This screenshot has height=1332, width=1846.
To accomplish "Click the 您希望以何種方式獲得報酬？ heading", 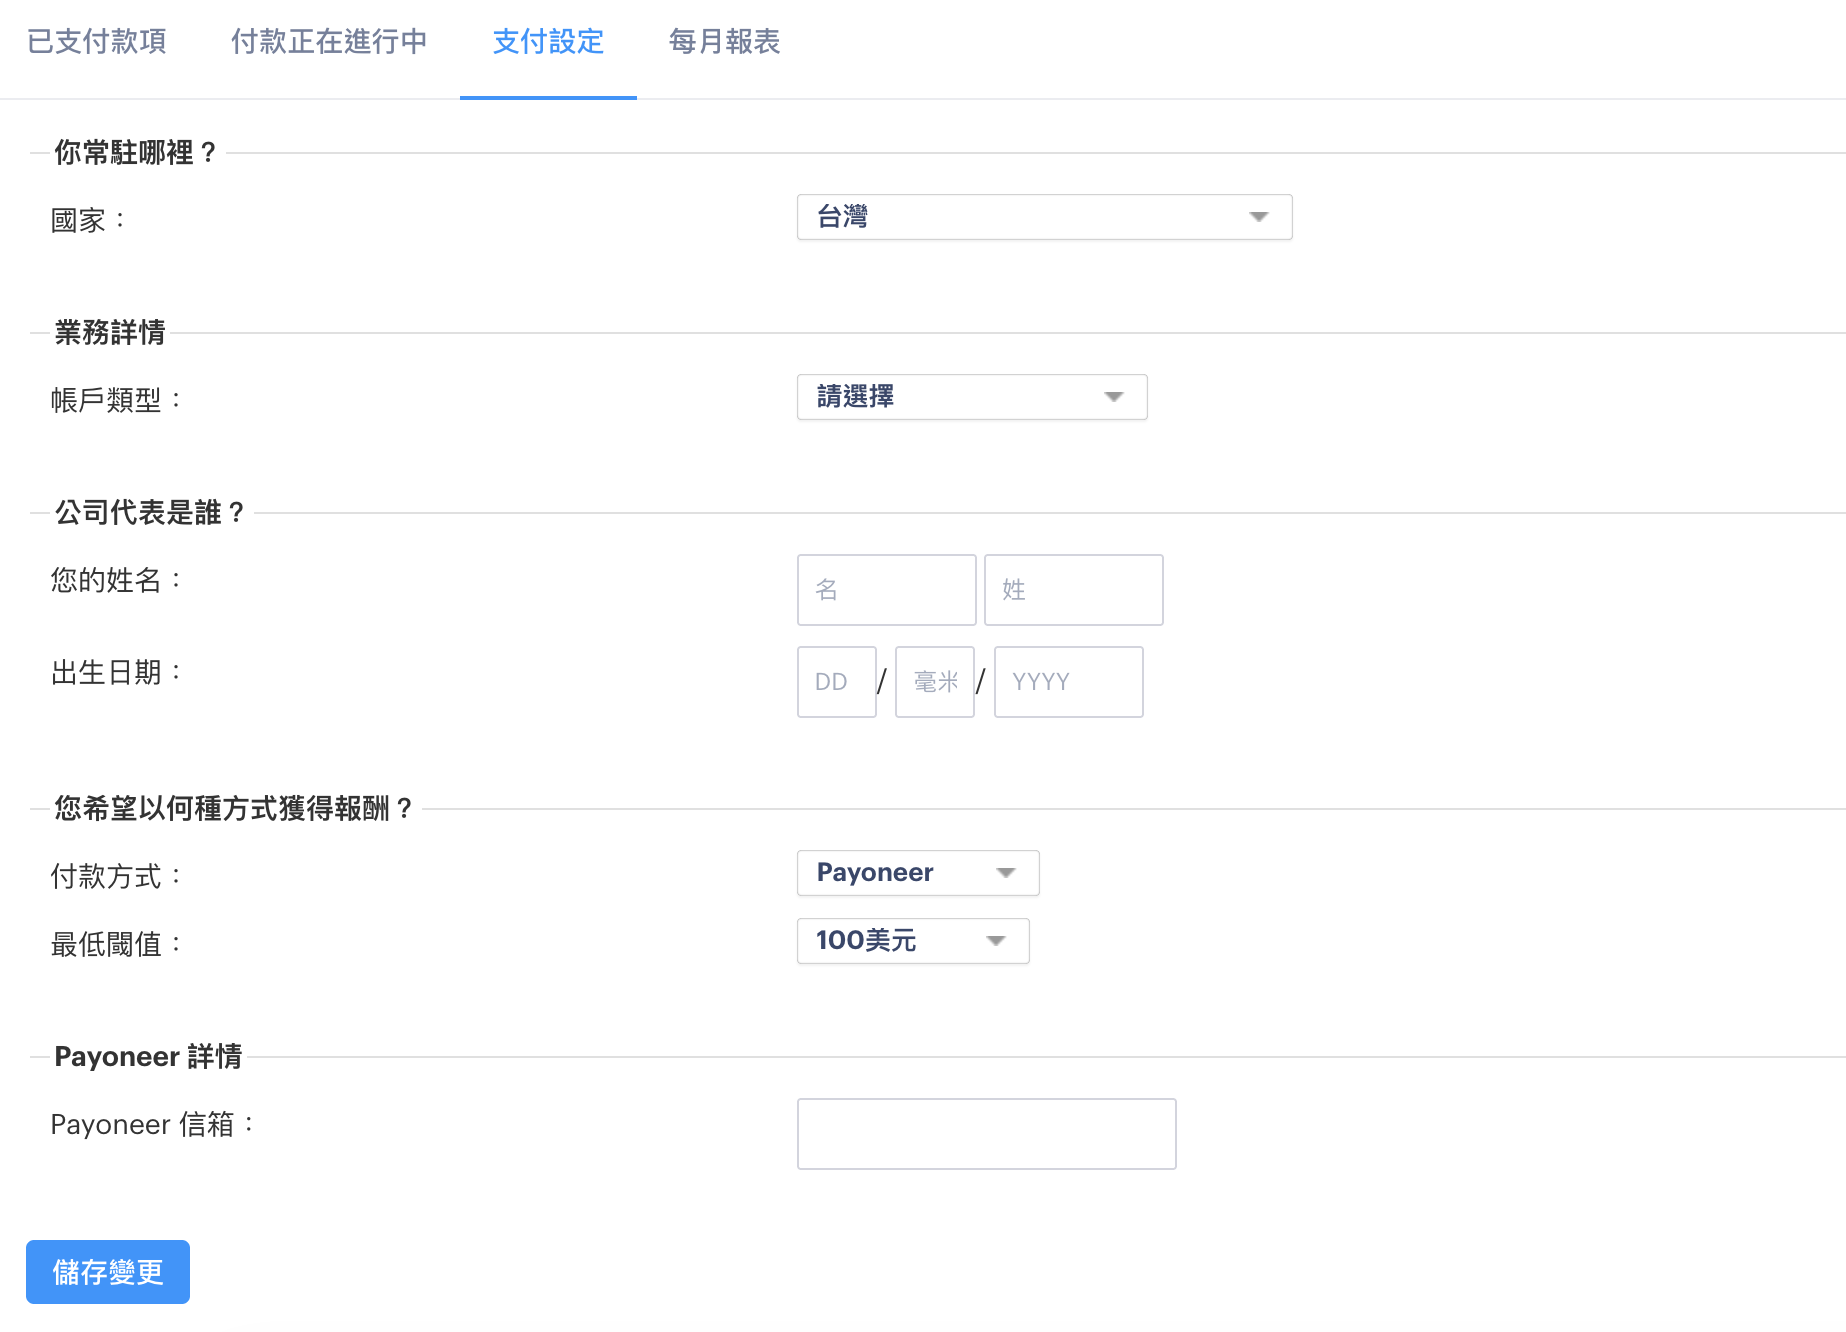I will coord(233,808).
